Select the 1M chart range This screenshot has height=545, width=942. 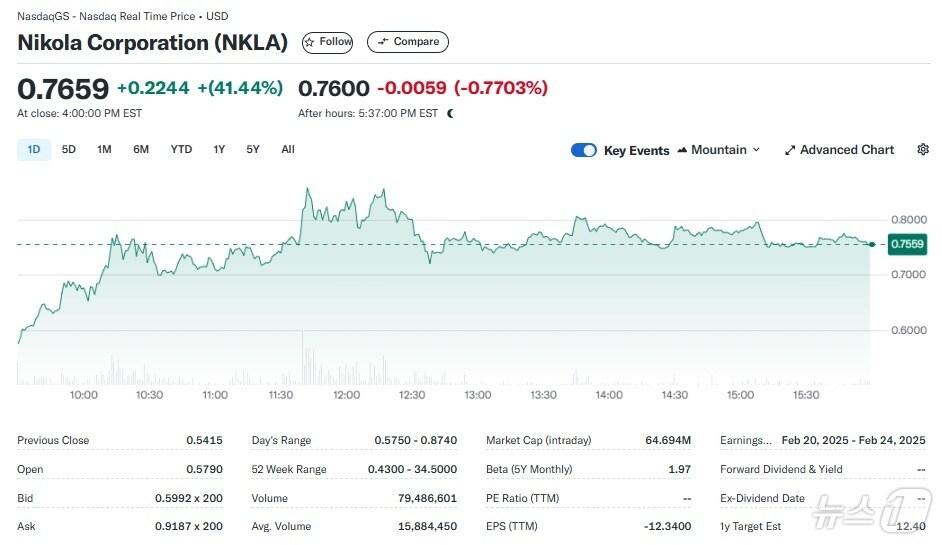pos(104,150)
